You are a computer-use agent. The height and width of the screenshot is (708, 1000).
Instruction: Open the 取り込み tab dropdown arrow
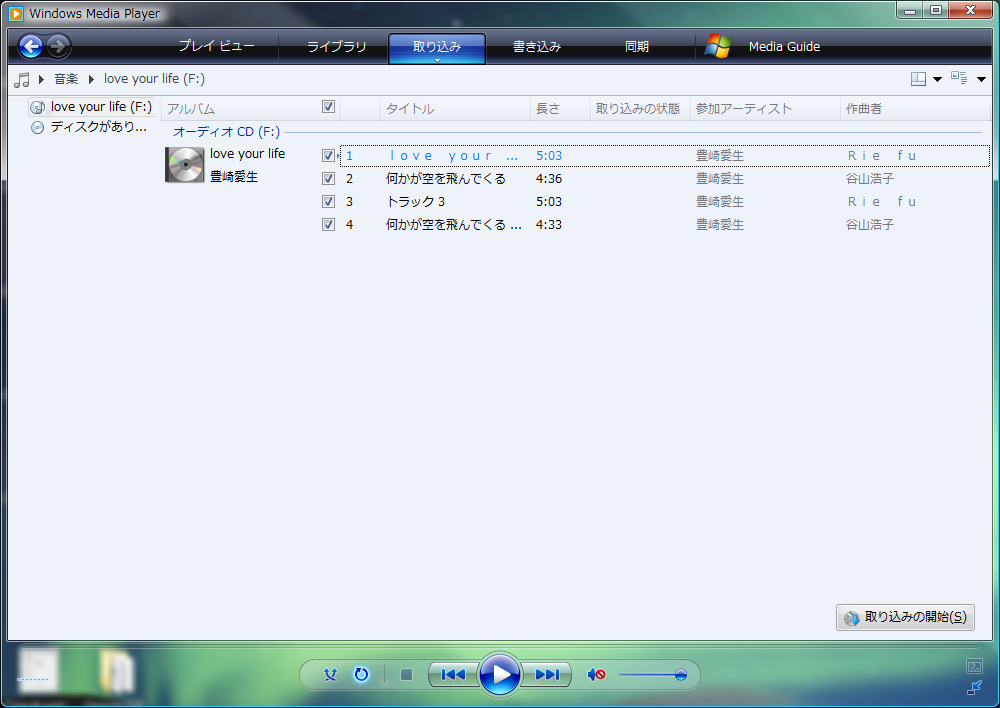[x=437, y=60]
